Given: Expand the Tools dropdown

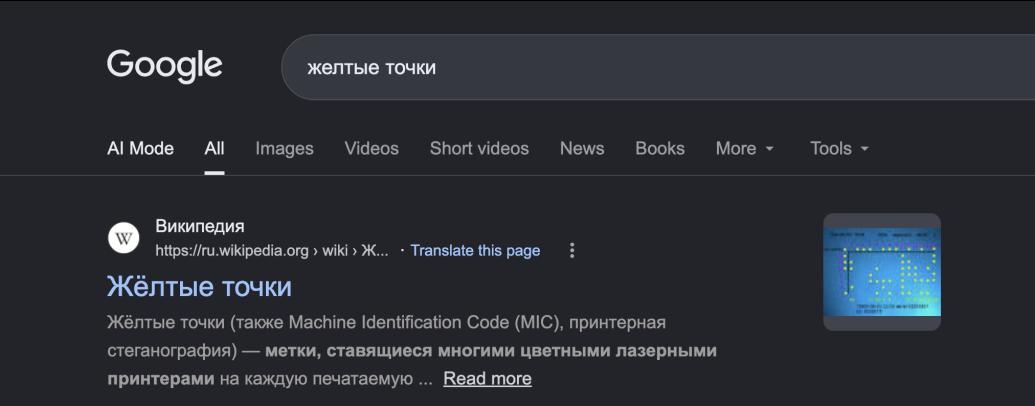Looking at the screenshot, I should 840,149.
